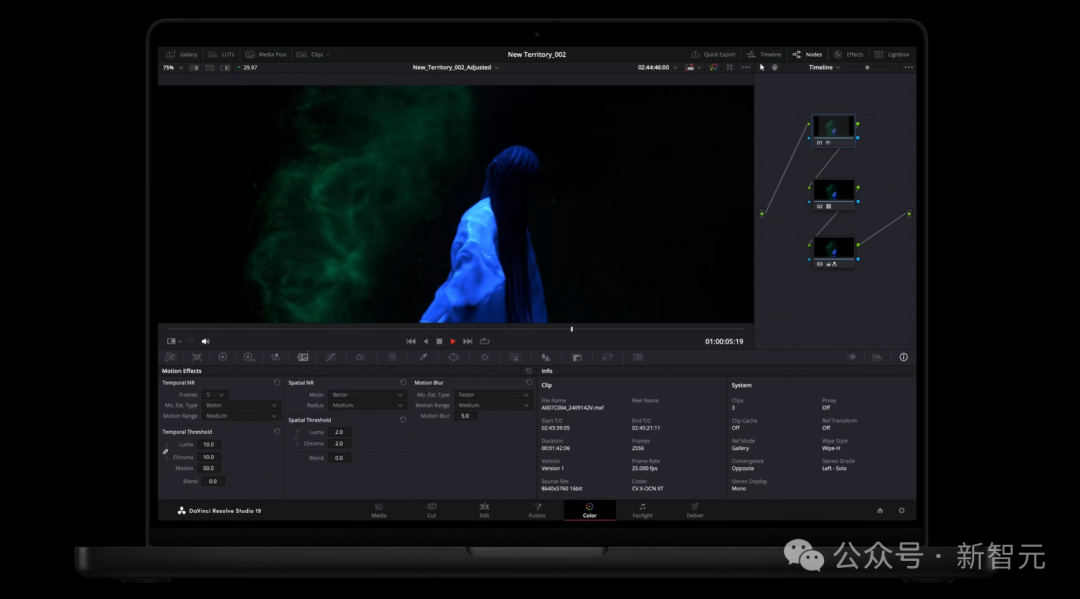Open Spatial NR Radius dropdown
This screenshot has width=1080, height=599.
pos(366,406)
